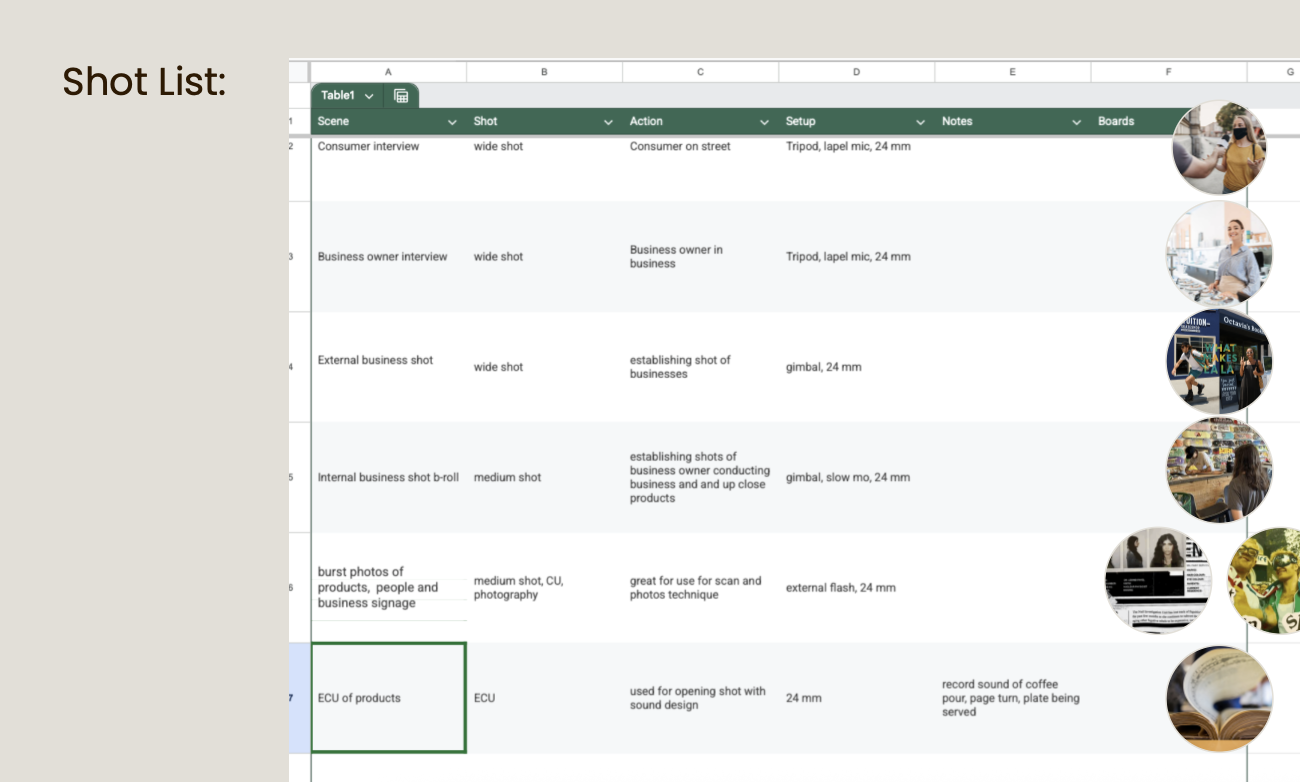Click 'Business owner in business' action cell

click(700, 257)
